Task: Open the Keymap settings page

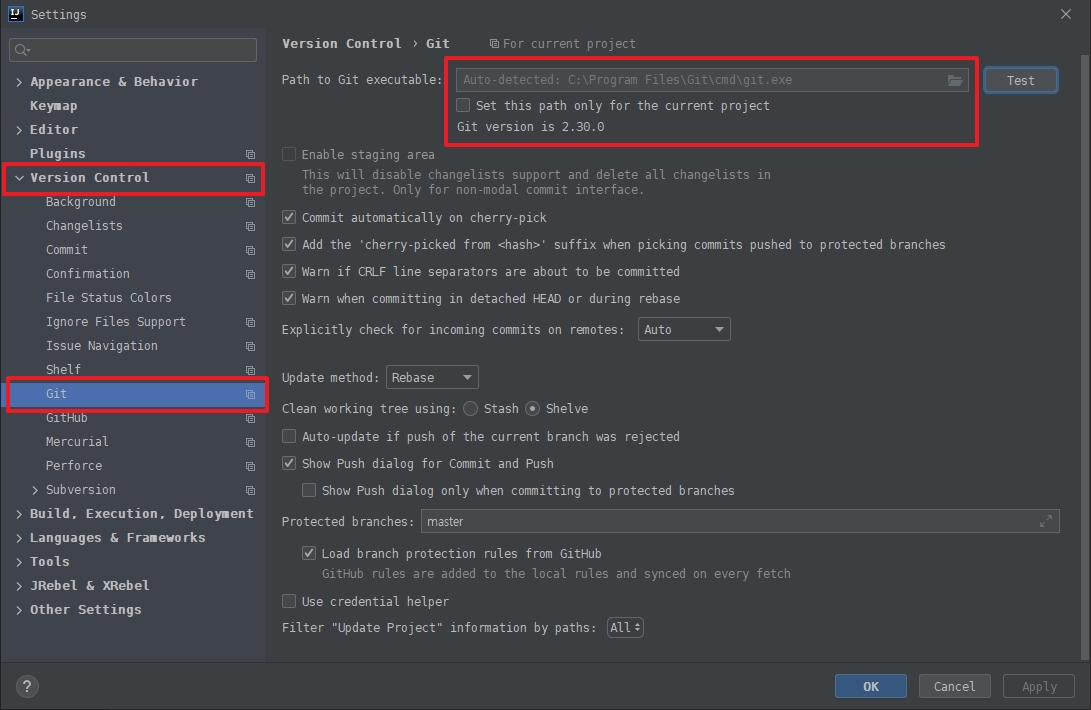Action: [54, 106]
